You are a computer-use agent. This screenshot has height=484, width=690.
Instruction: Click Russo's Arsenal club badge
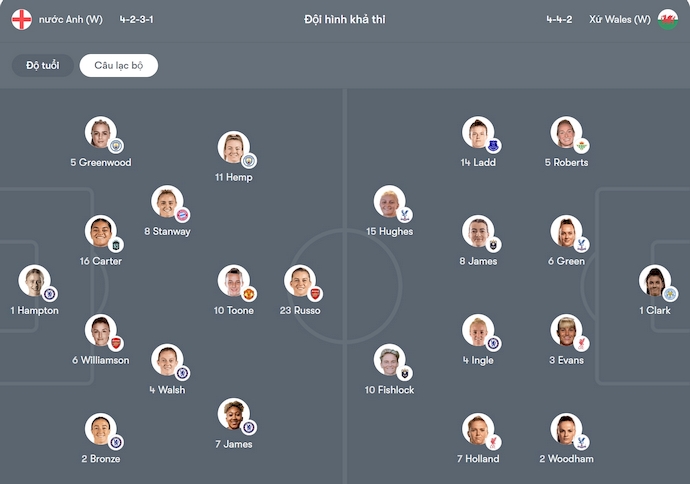click(x=315, y=294)
